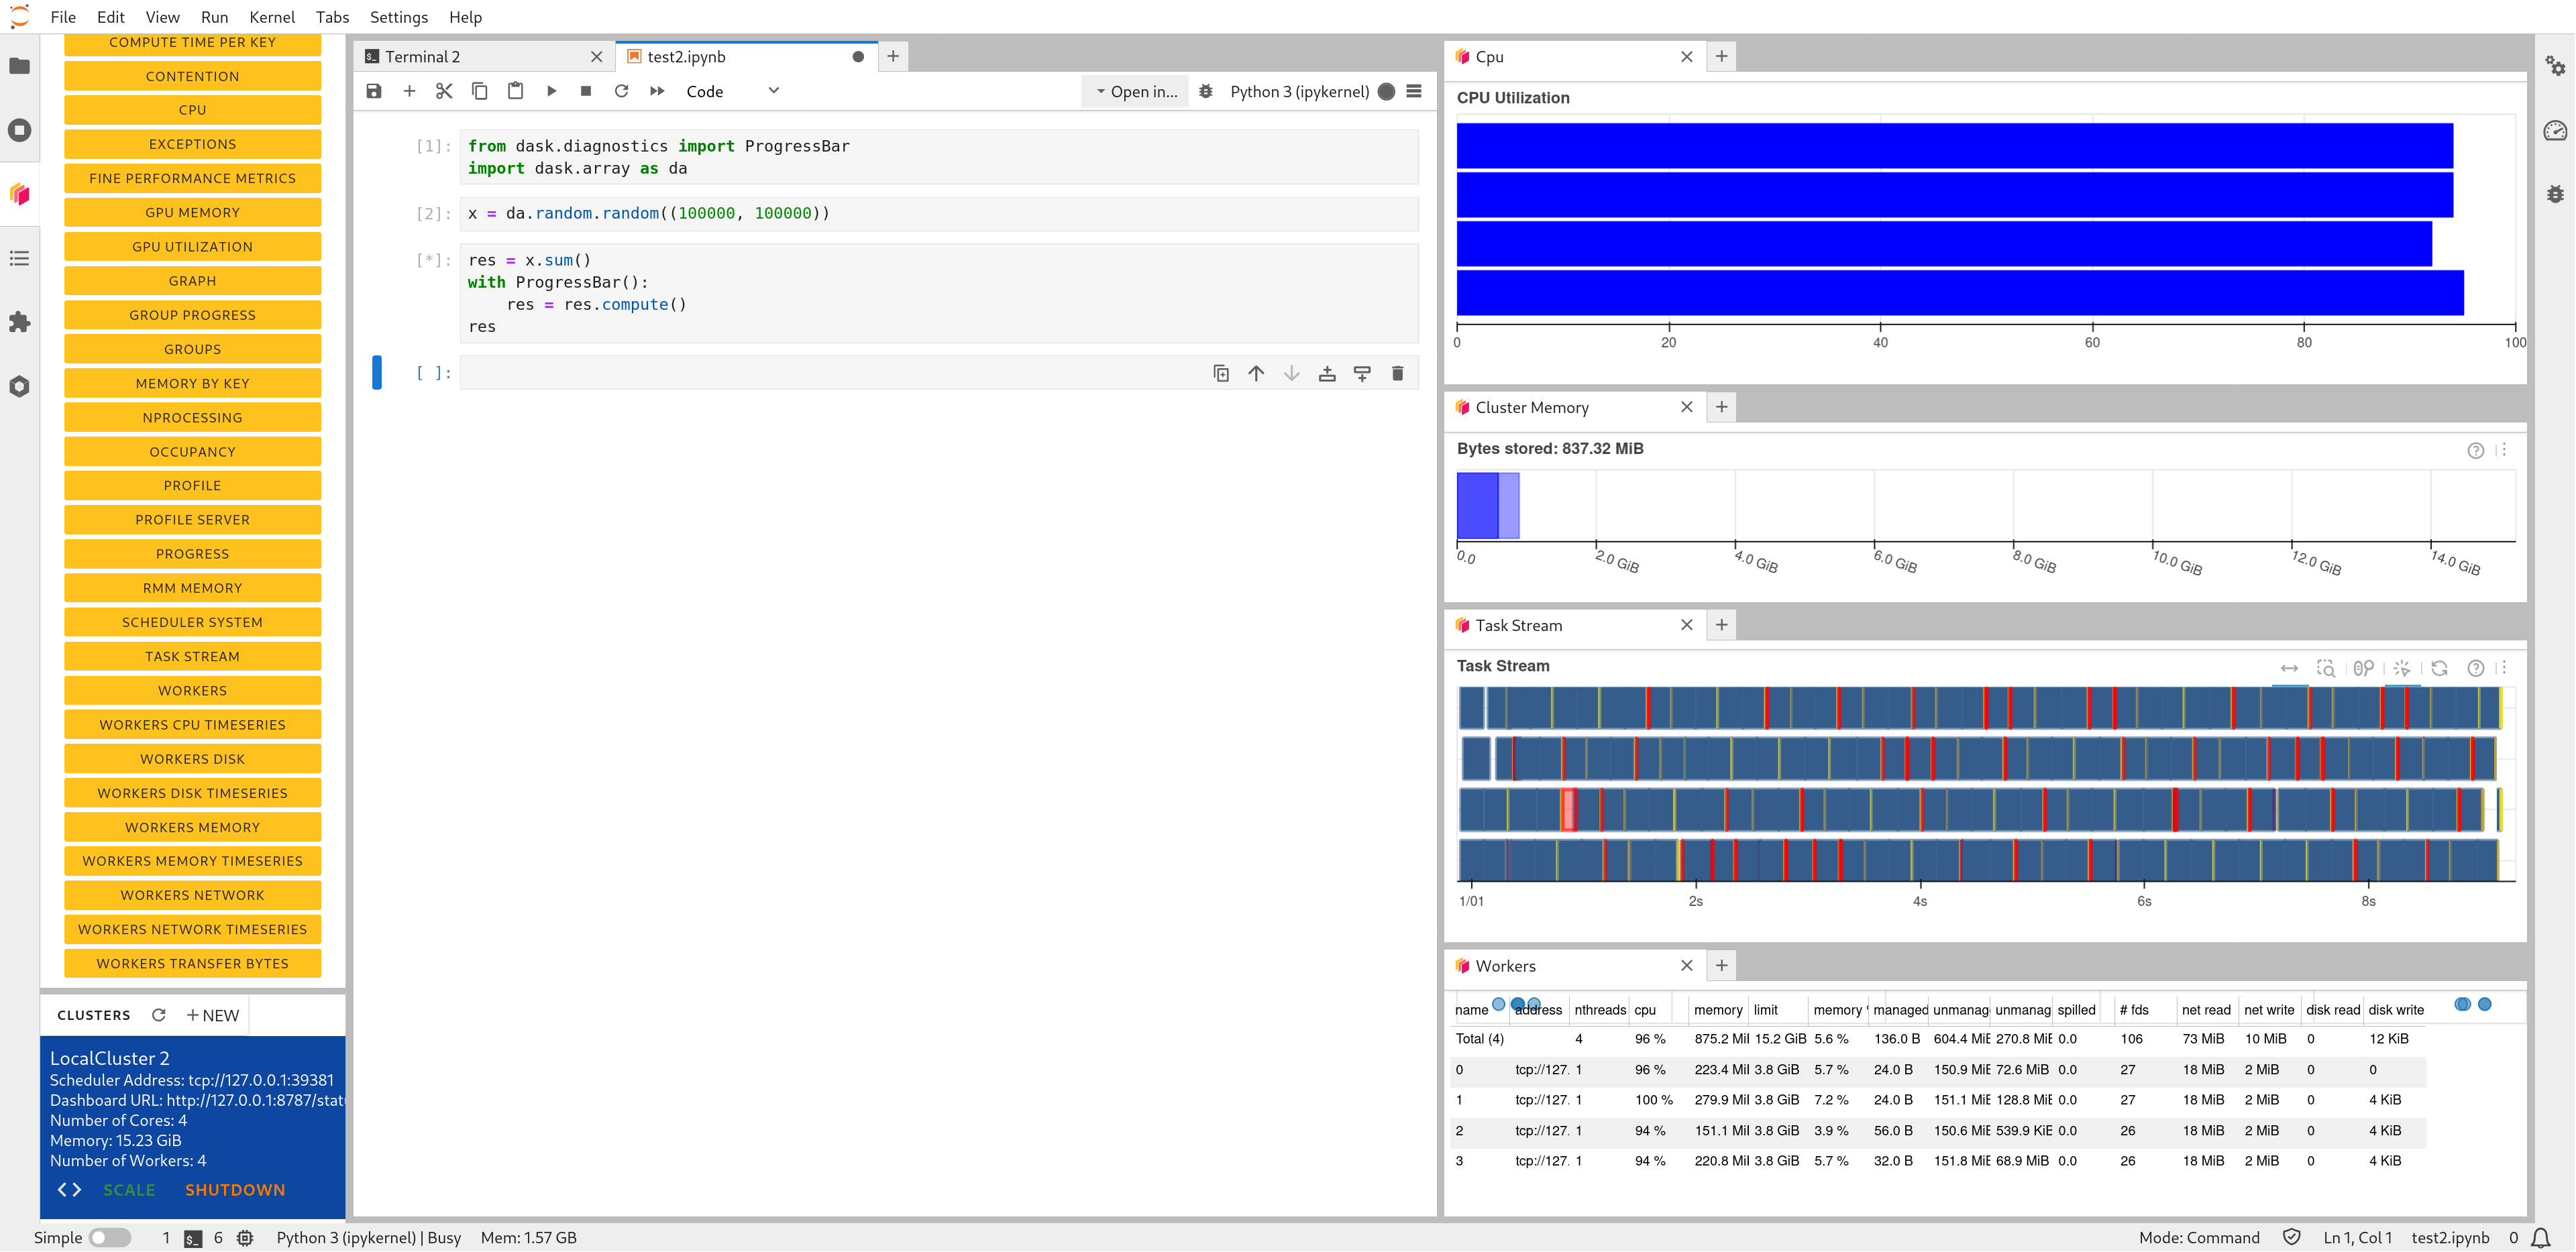Viewport: 2576px width, 1252px height.
Task: Interrupt the kernel with stop icon
Action: (586, 91)
